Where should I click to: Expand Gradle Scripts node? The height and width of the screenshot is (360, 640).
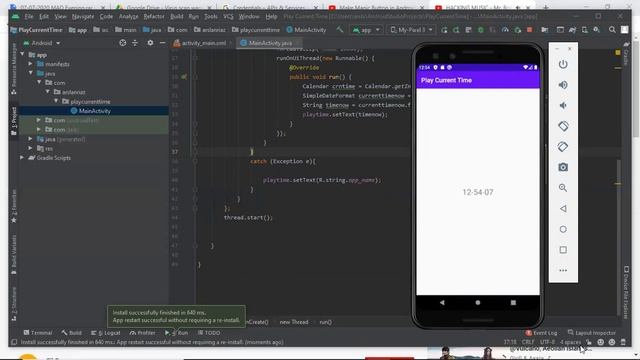coord(22,158)
